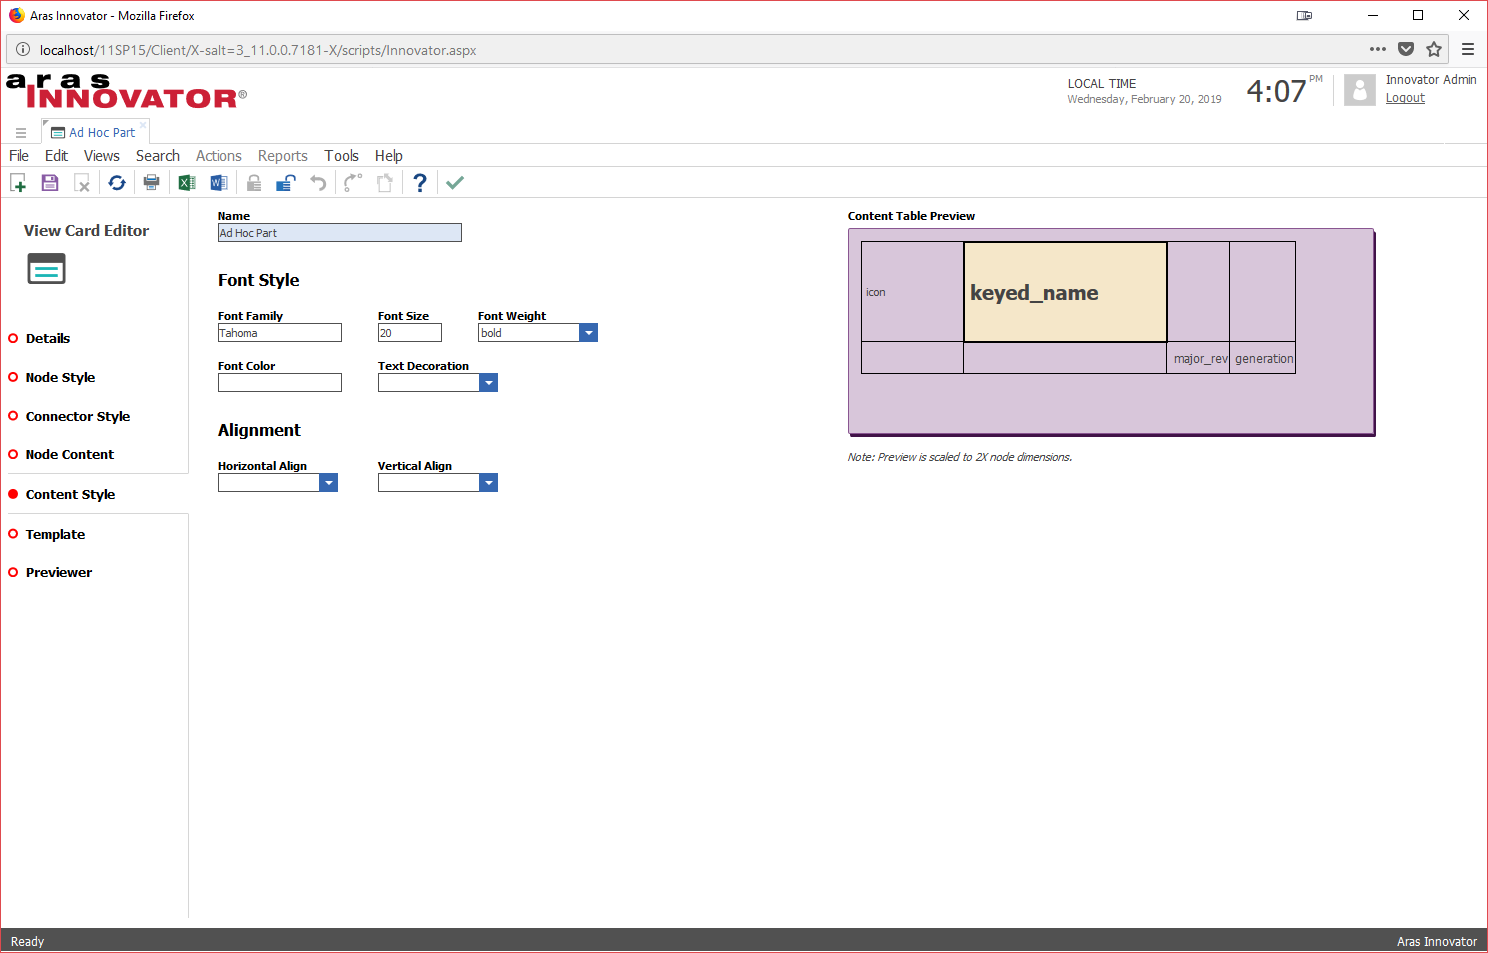The image size is (1488, 953).
Task: Click the Innovator Admin user avatar
Action: click(x=1360, y=90)
